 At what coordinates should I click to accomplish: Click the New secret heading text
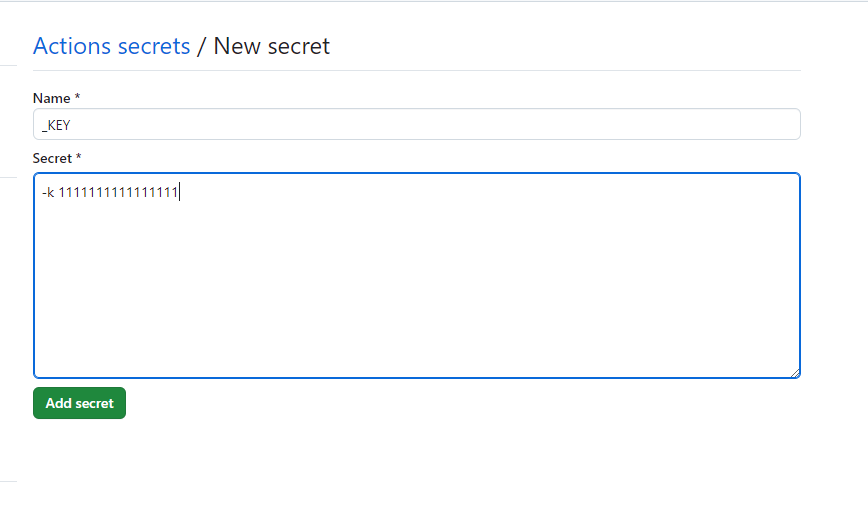click(x=271, y=46)
